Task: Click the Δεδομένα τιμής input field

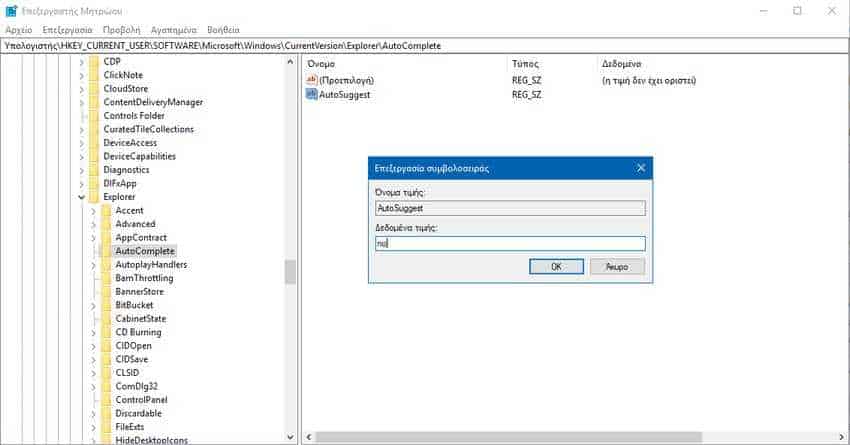Action: (510, 243)
